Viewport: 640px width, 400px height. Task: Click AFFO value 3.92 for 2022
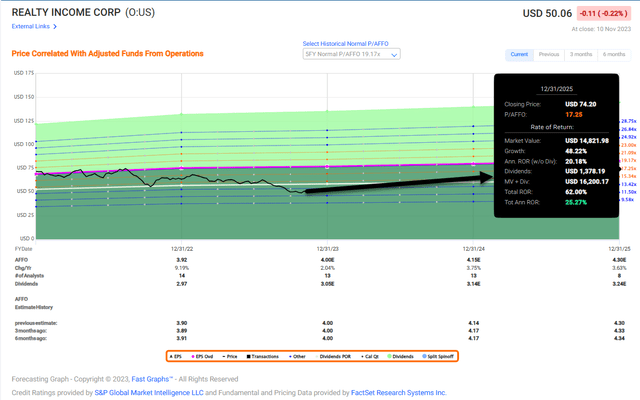[x=182, y=260]
